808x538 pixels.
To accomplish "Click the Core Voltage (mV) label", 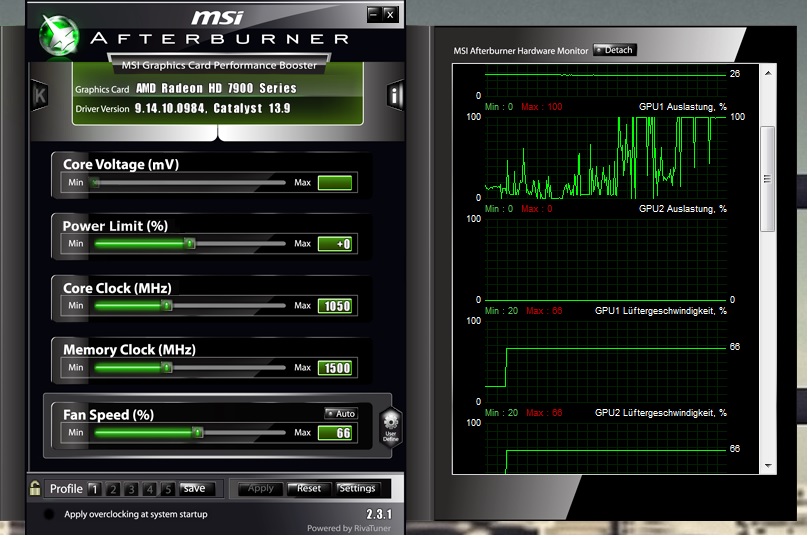I will [121, 164].
